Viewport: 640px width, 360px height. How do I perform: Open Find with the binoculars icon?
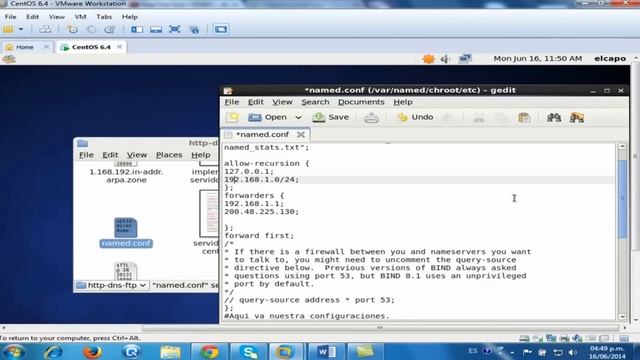553,118
